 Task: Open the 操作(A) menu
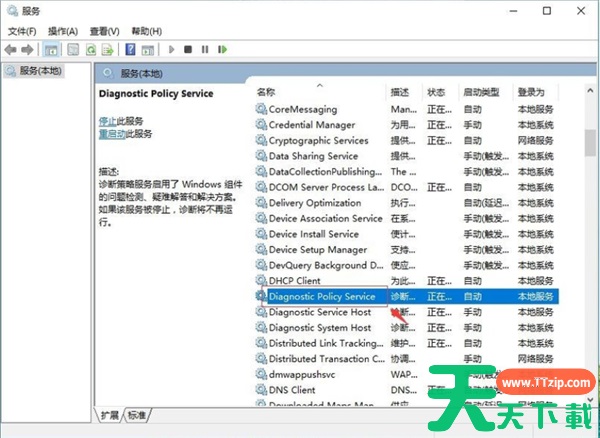point(63,31)
